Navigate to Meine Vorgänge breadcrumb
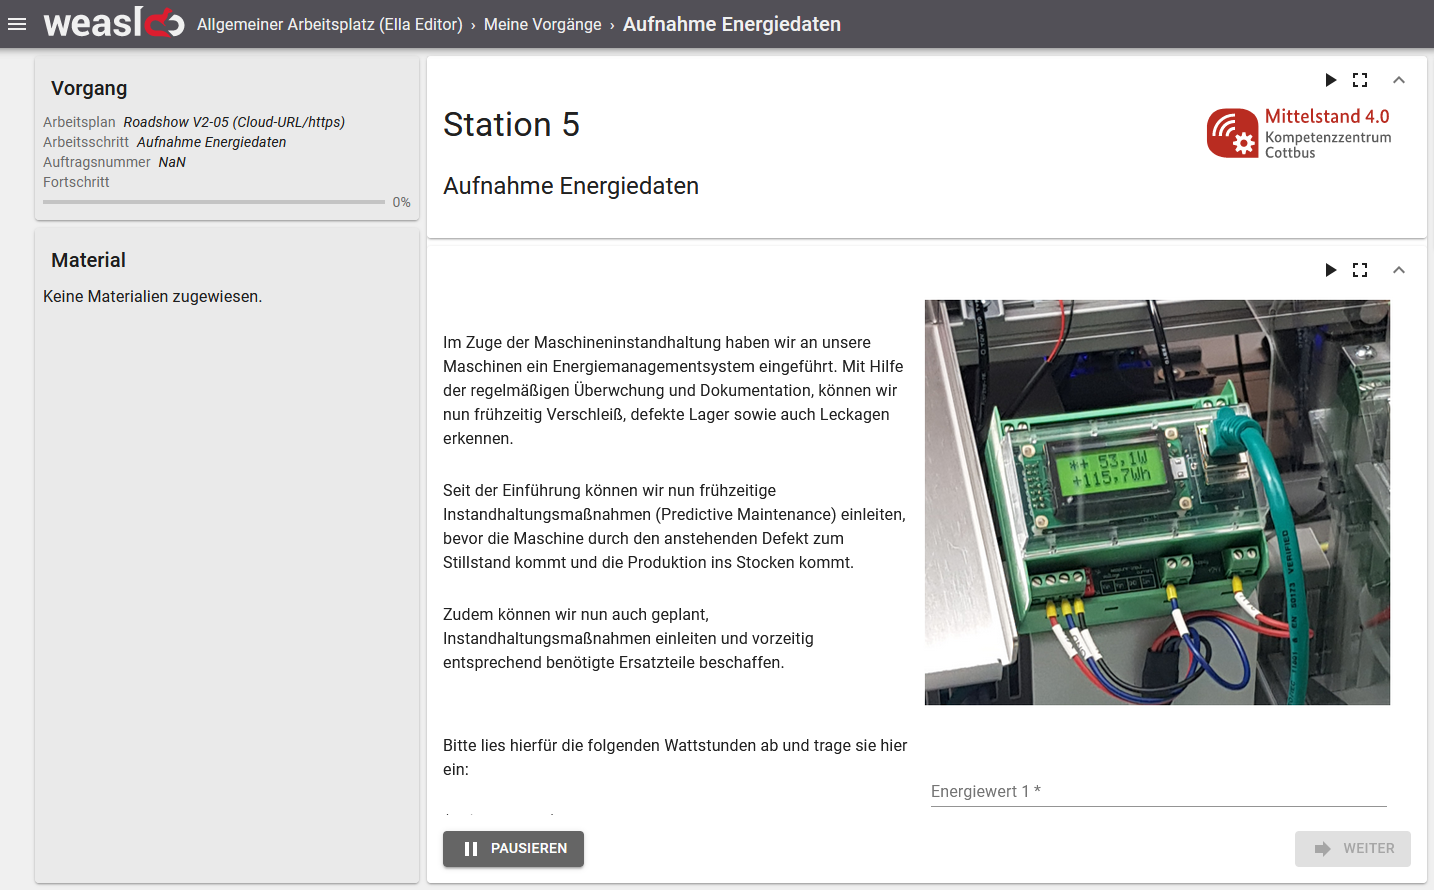 [542, 24]
